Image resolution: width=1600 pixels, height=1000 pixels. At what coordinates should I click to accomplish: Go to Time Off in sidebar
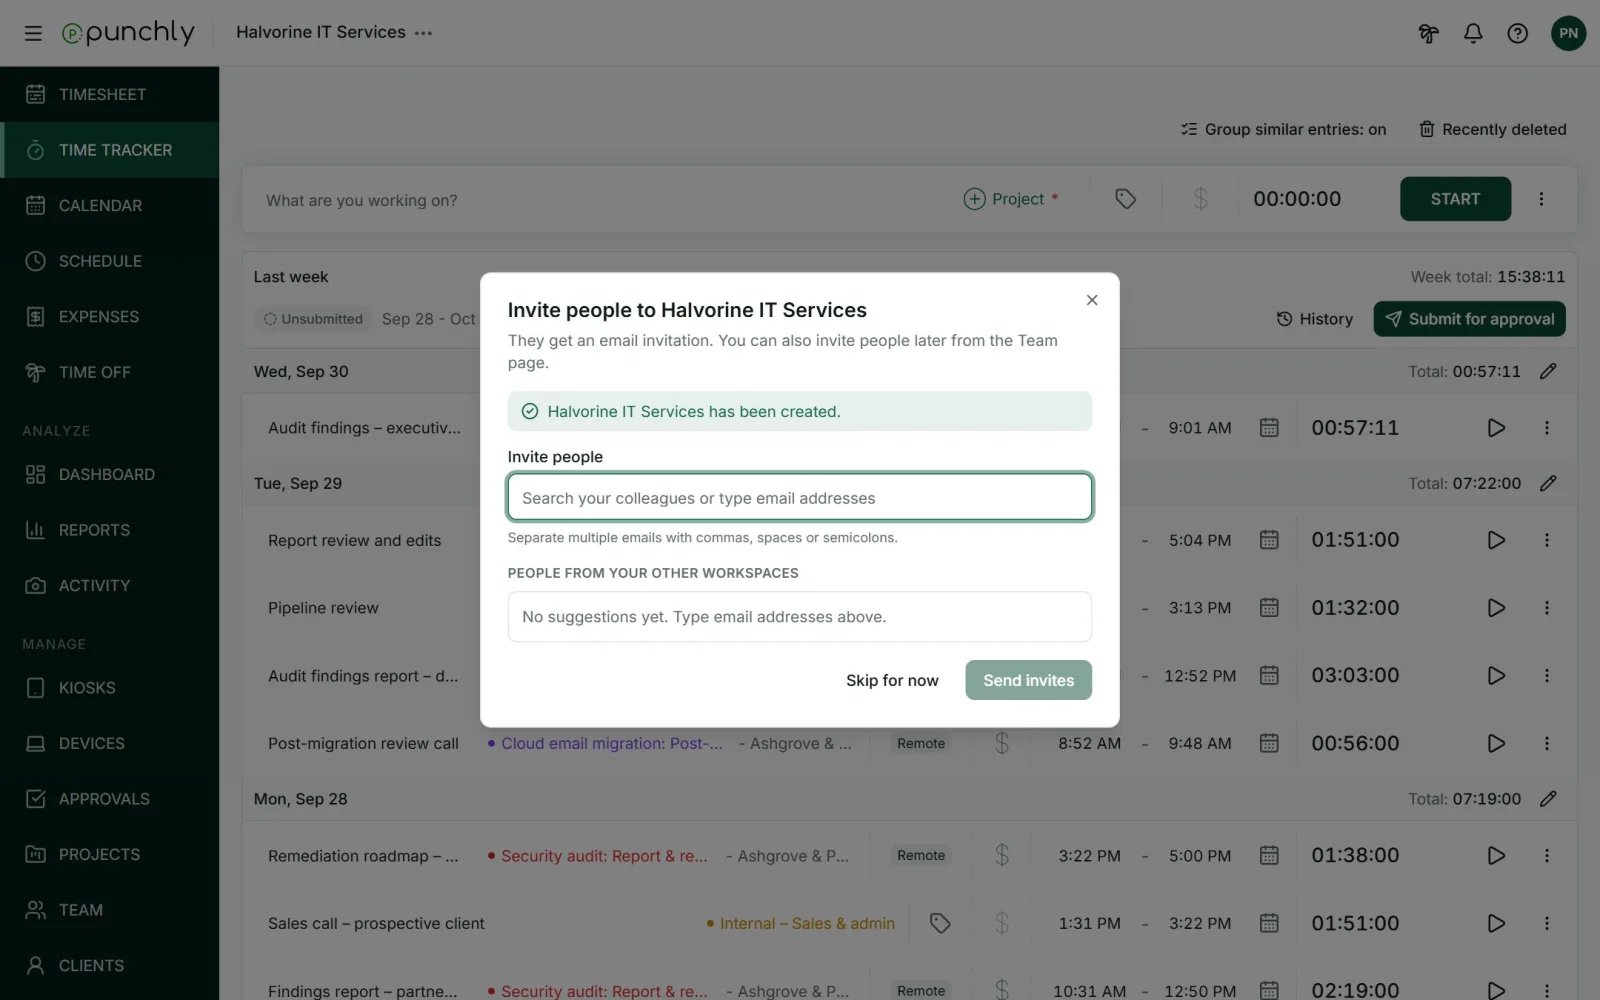point(109,372)
